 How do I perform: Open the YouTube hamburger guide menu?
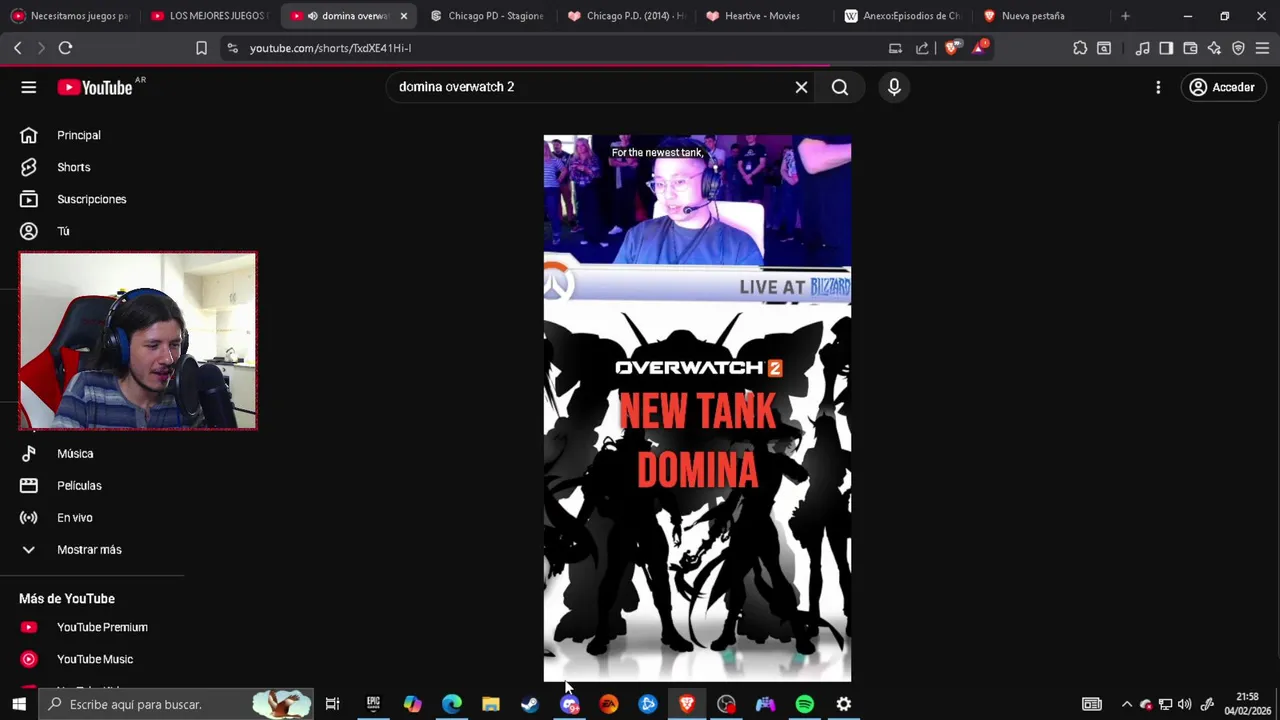tap(29, 87)
